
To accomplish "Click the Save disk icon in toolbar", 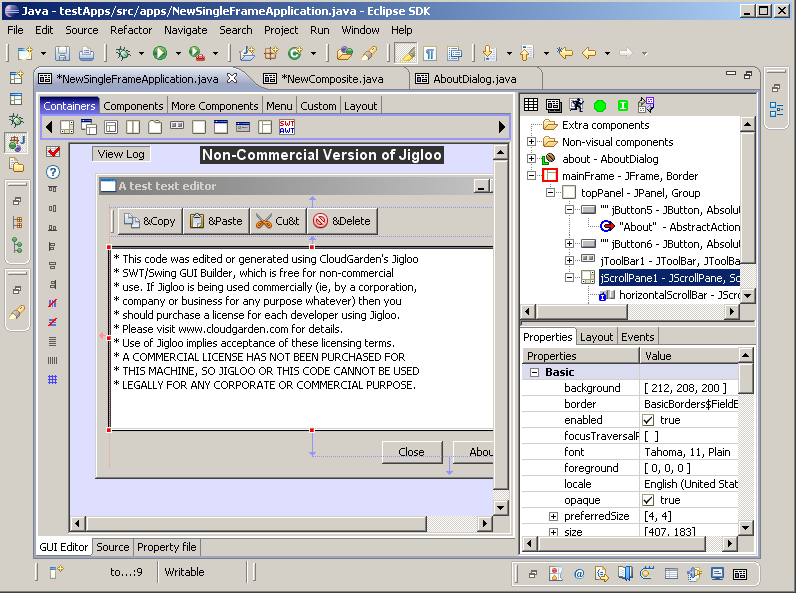I will [x=62, y=53].
